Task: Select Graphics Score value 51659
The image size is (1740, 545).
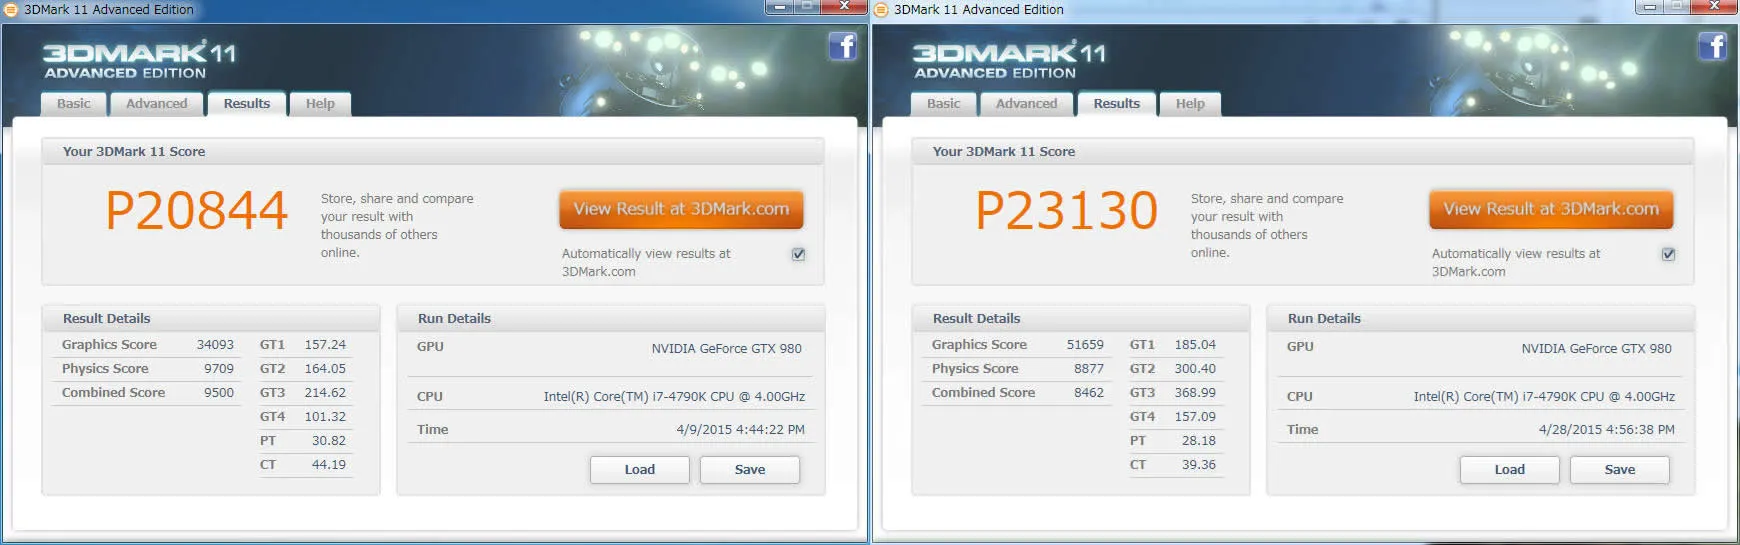Action: (x=1085, y=345)
